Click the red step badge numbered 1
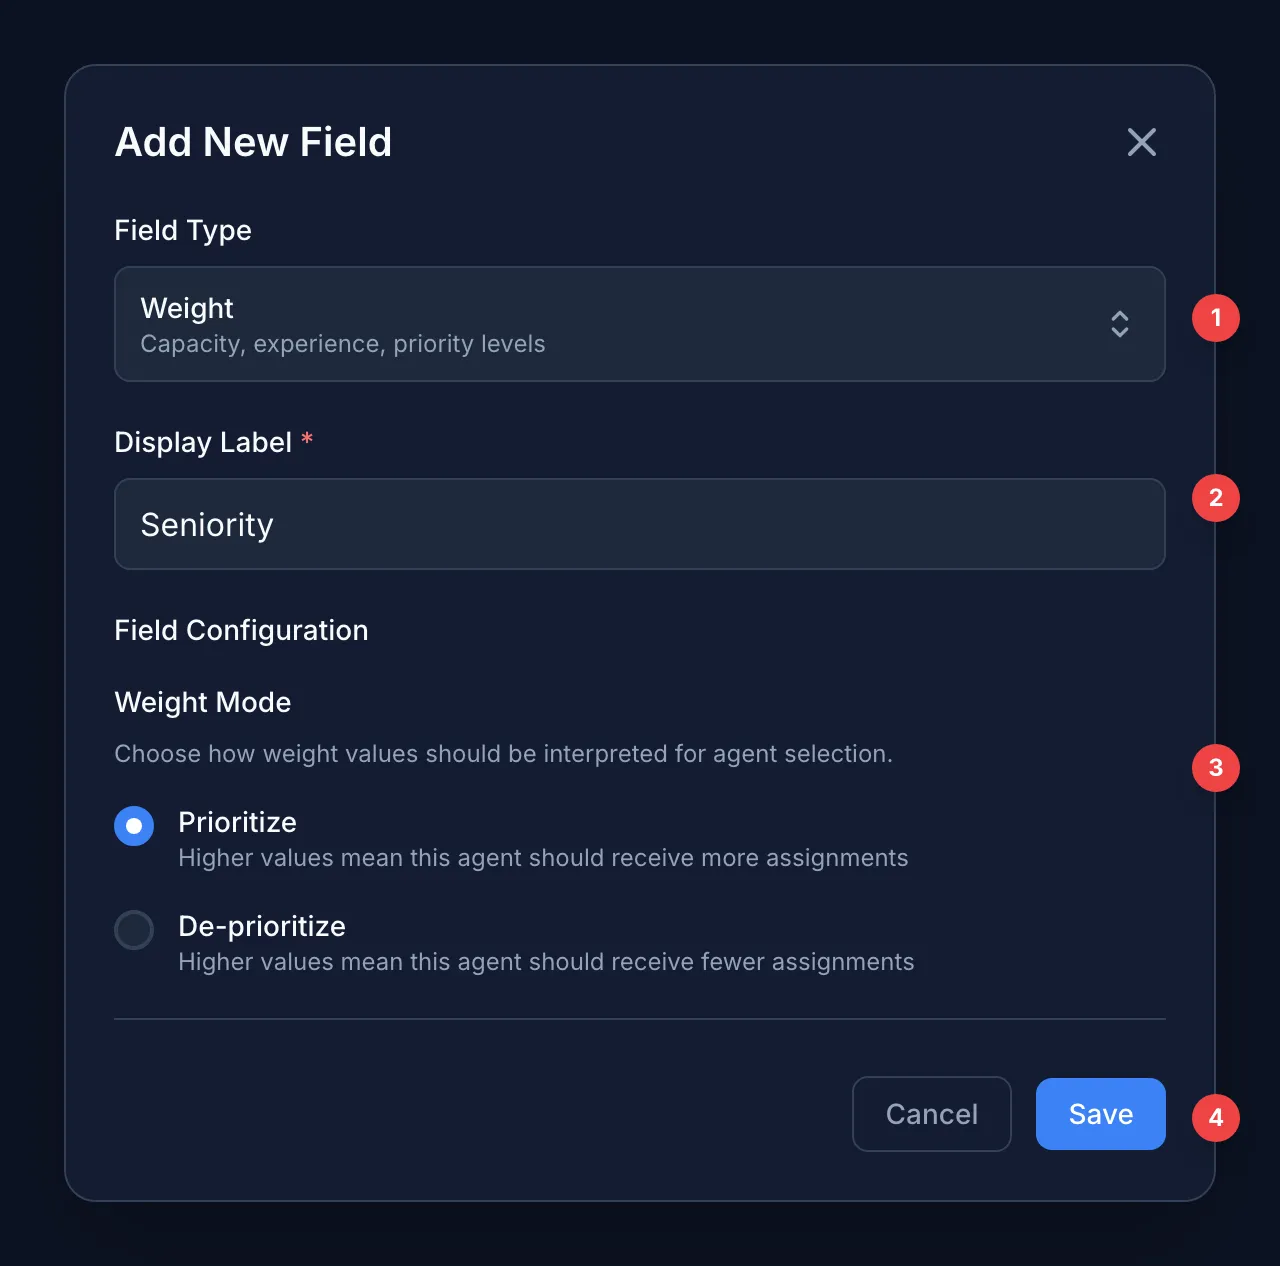Viewport: 1280px width, 1266px height. tap(1215, 318)
